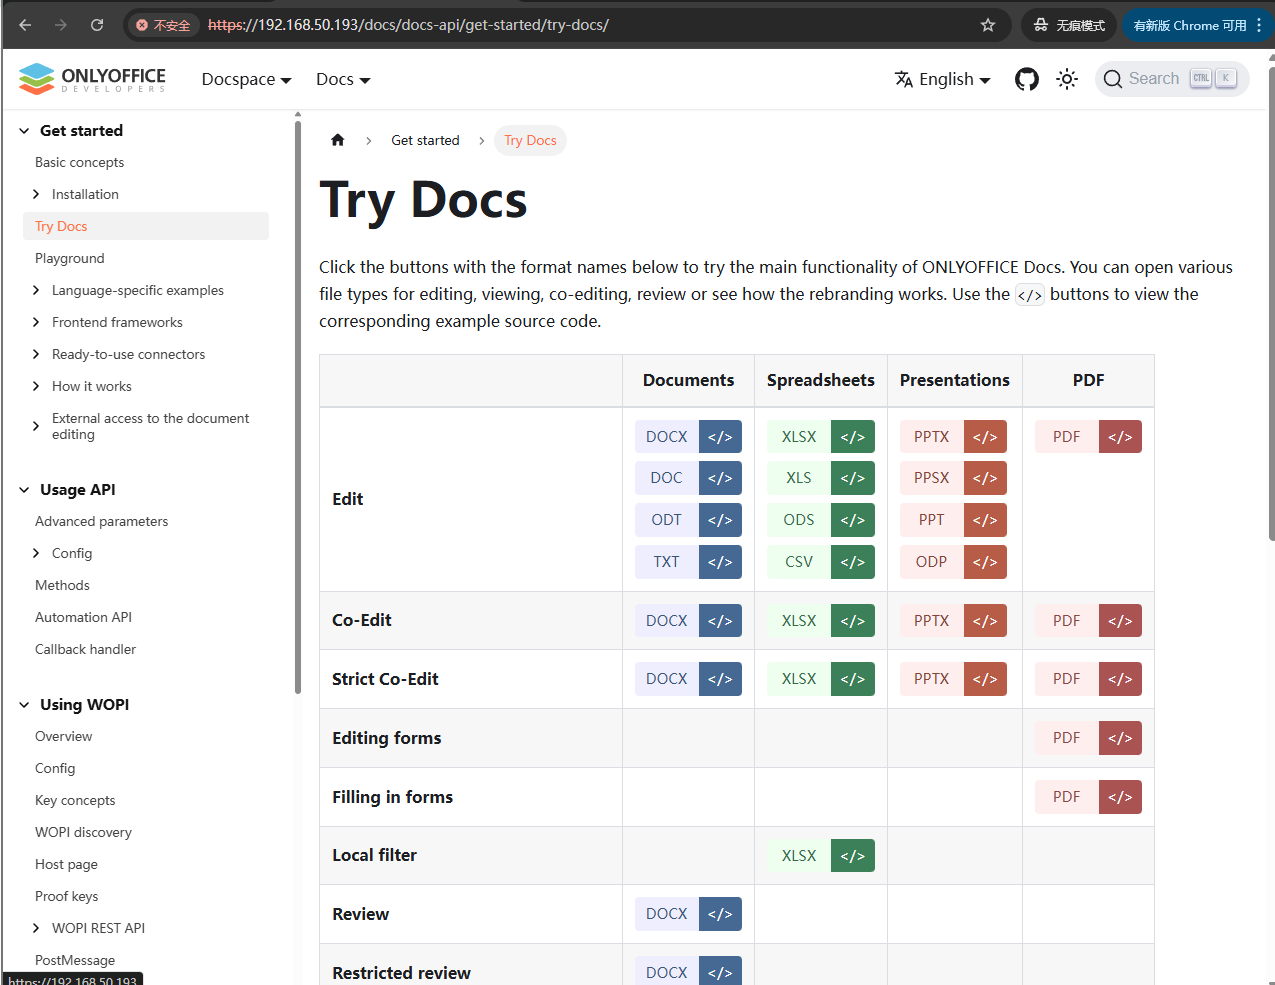The height and width of the screenshot is (985, 1275).
Task: View source code for Edit DOC example
Action: (x=720, y=478)
